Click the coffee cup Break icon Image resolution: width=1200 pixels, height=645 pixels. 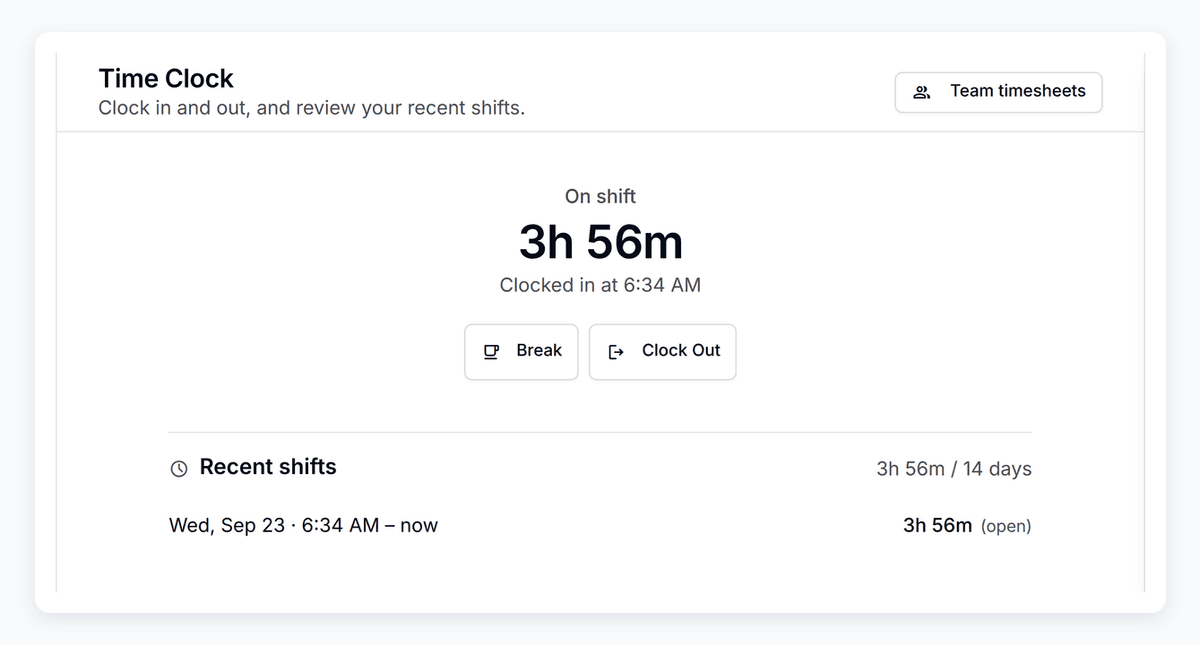tap(491, 351)
